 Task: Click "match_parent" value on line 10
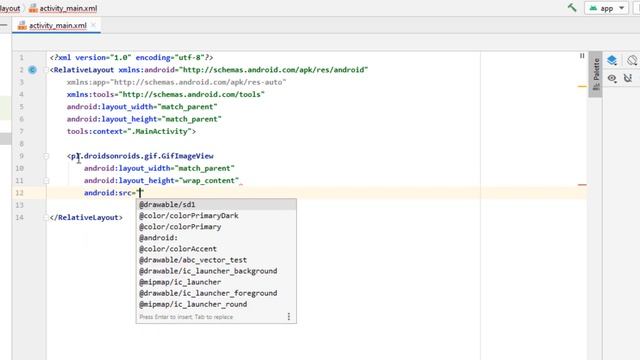[x=204, y=168]
